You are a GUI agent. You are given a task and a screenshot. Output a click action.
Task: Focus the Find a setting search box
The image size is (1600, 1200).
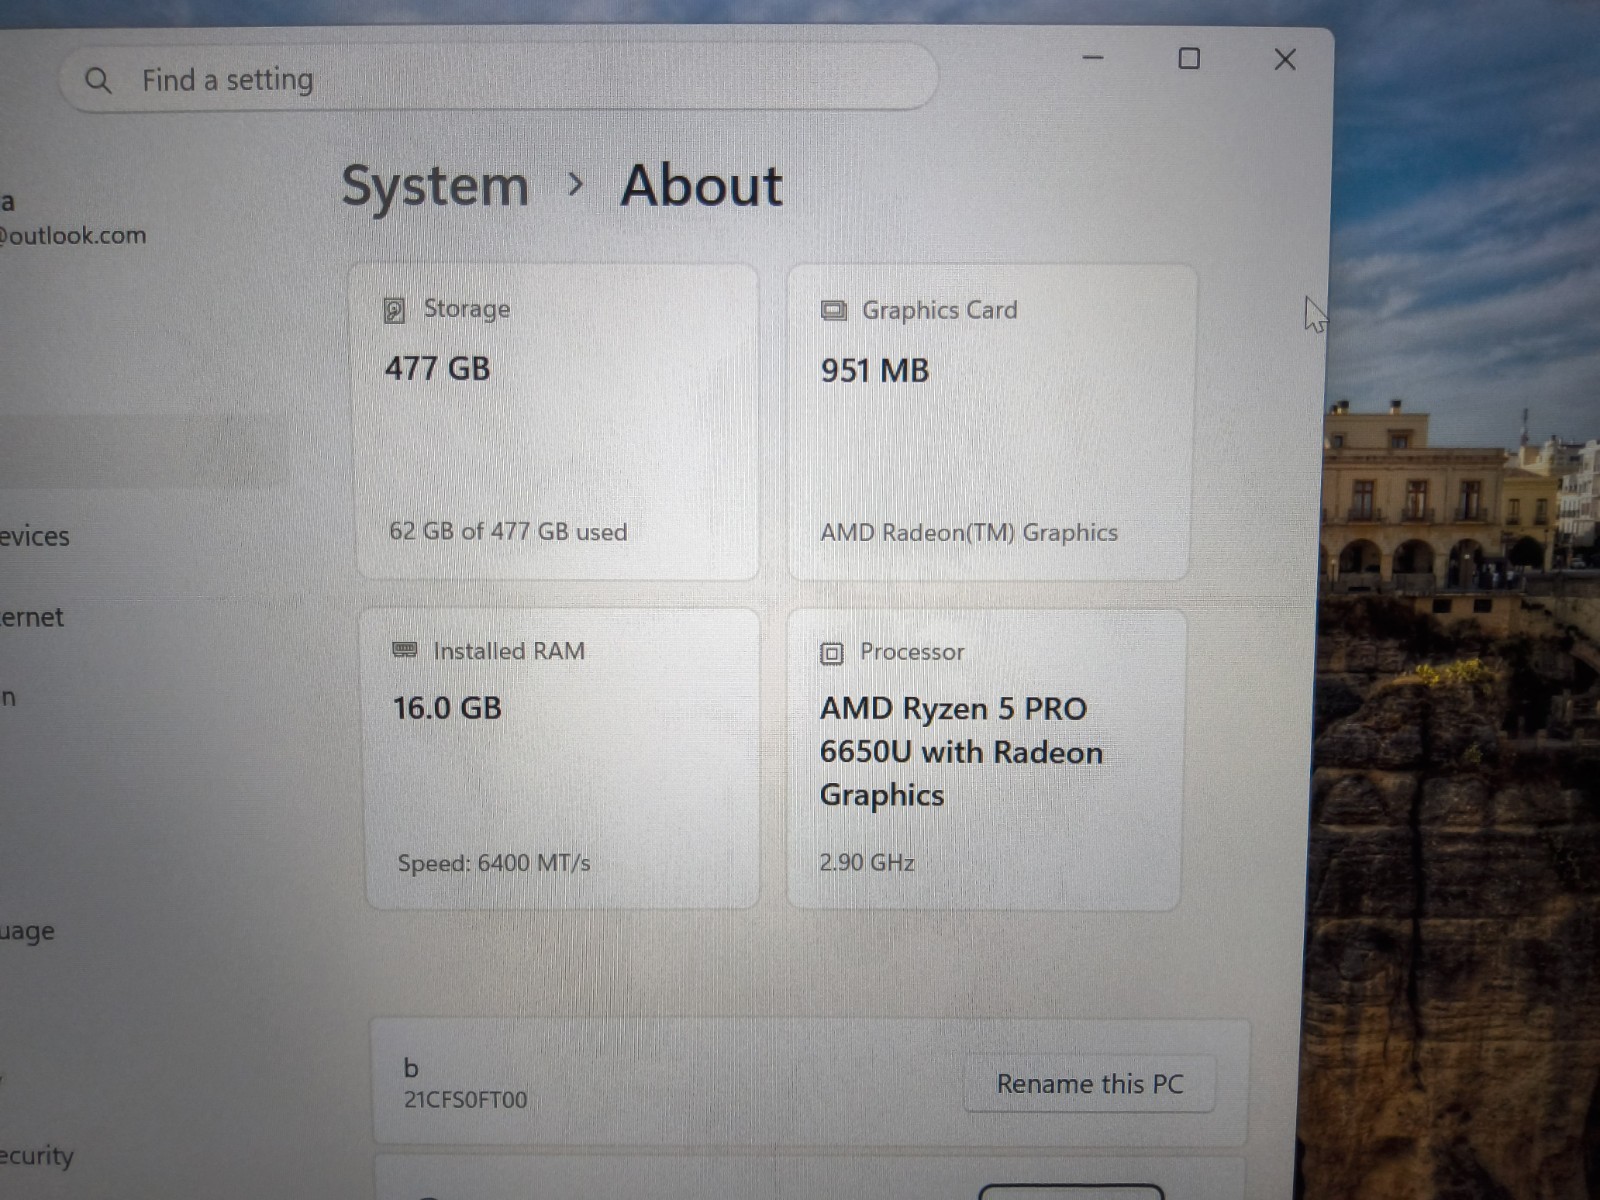point(498,78)
